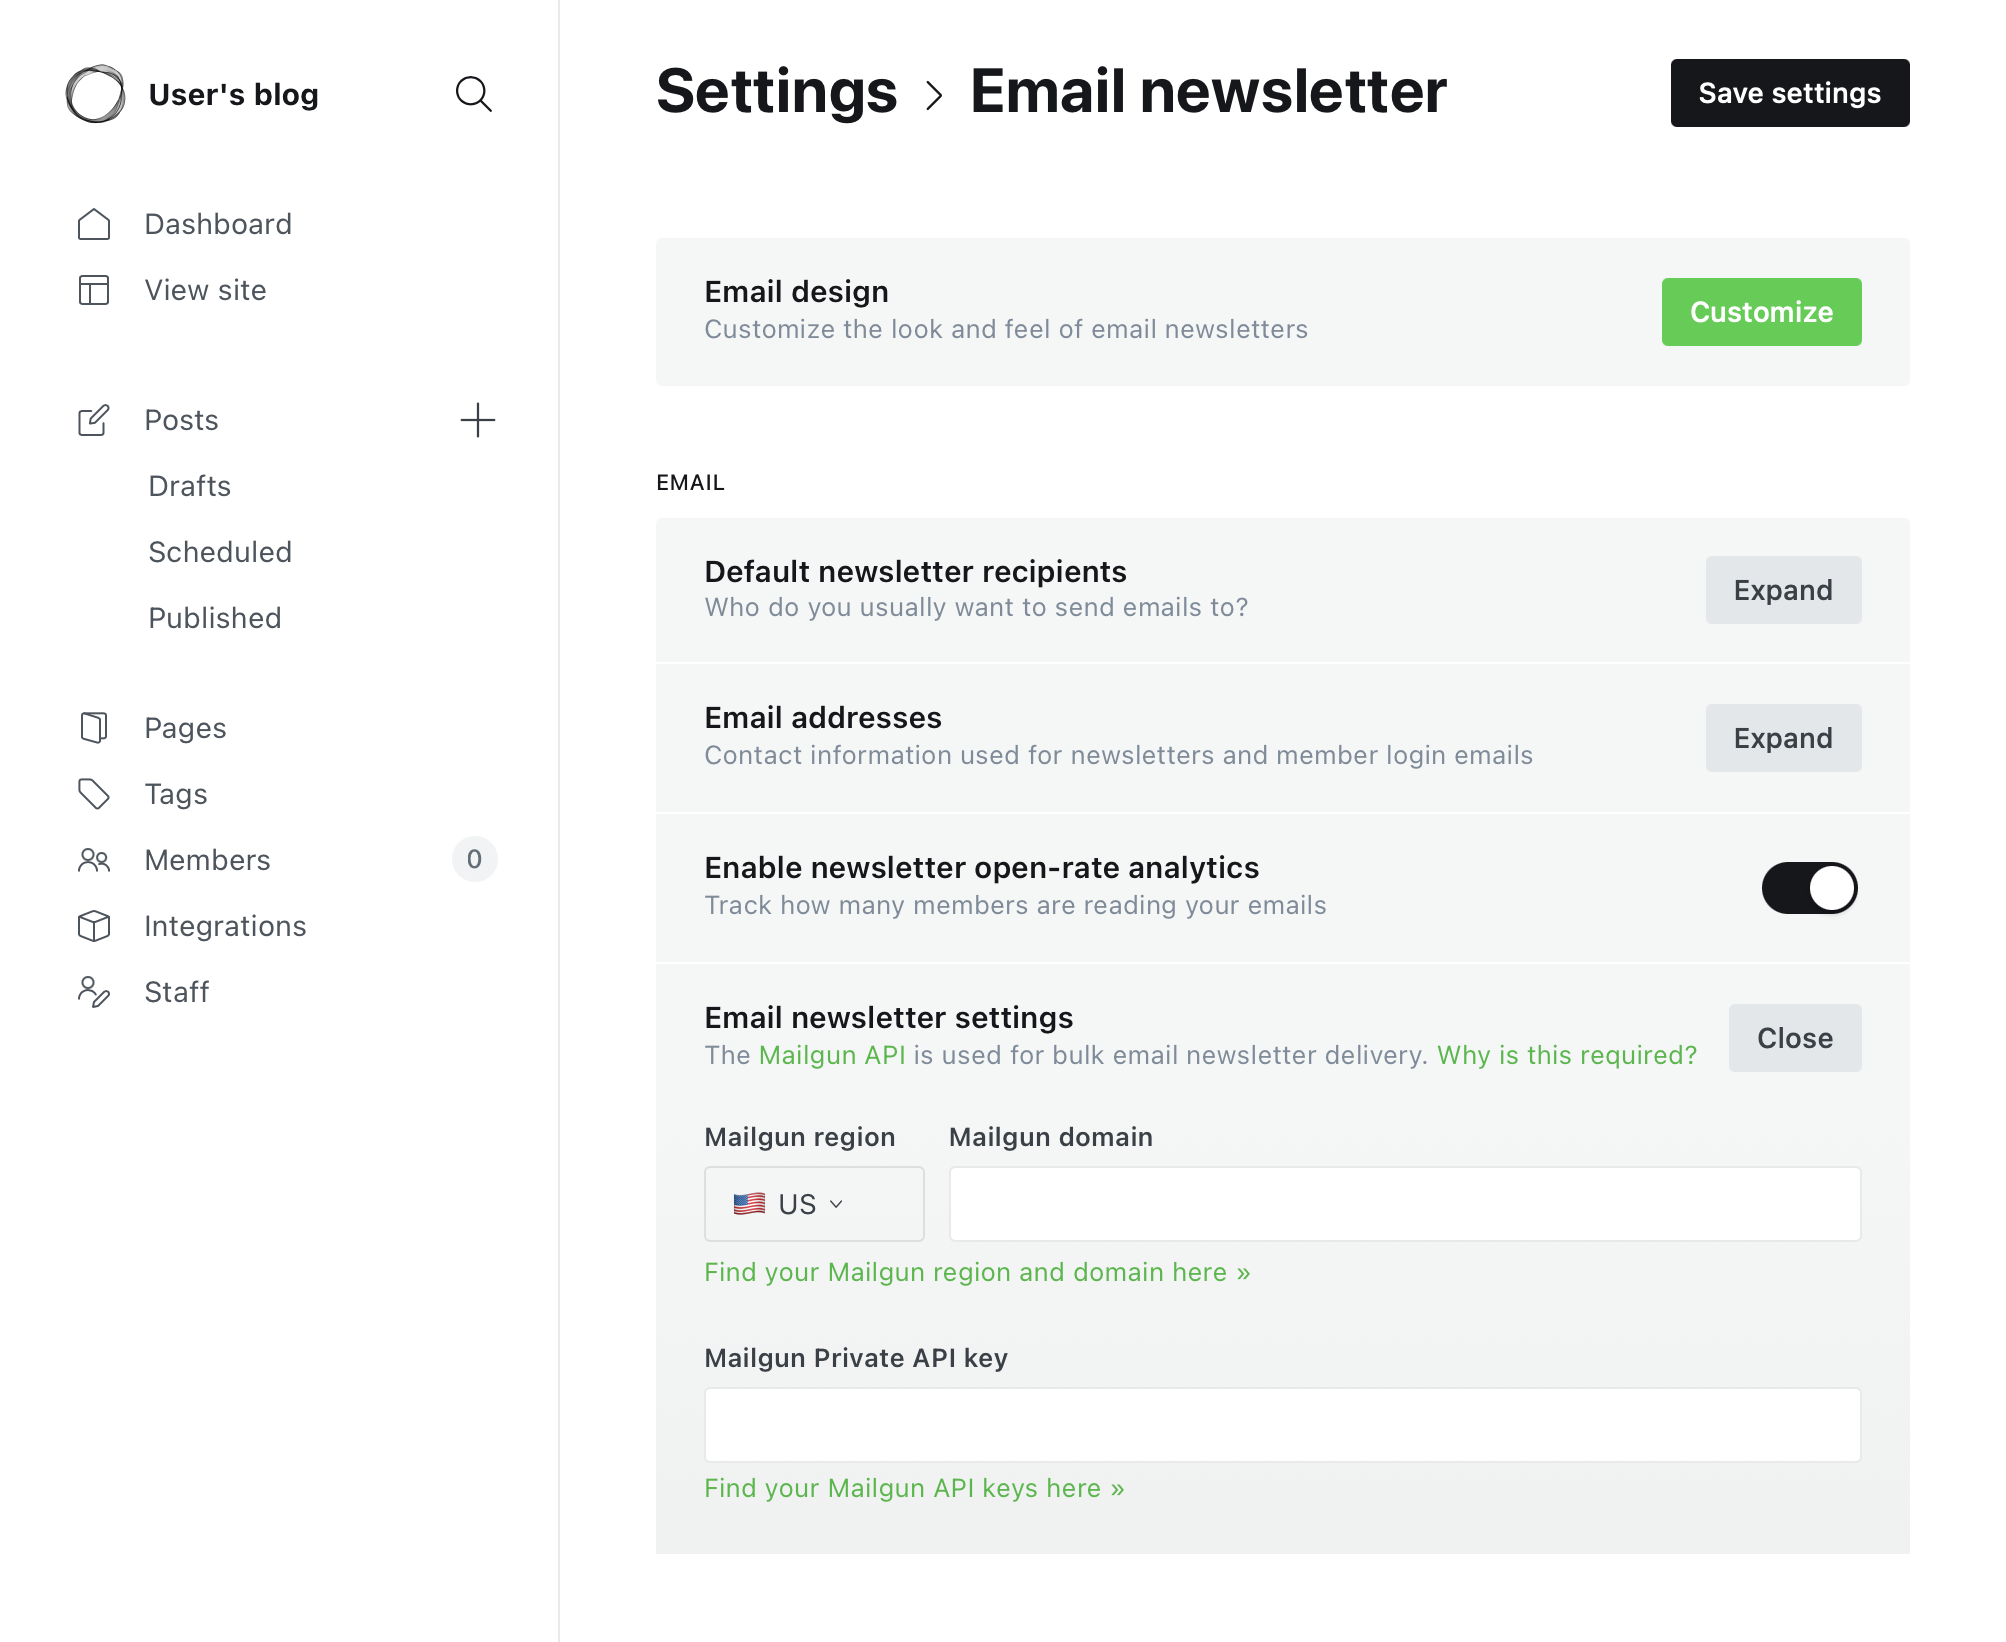The width and height of the screenshot is (2006, 1642).
Task: Click the Tags label icon
Action: (x=93, y=794)
